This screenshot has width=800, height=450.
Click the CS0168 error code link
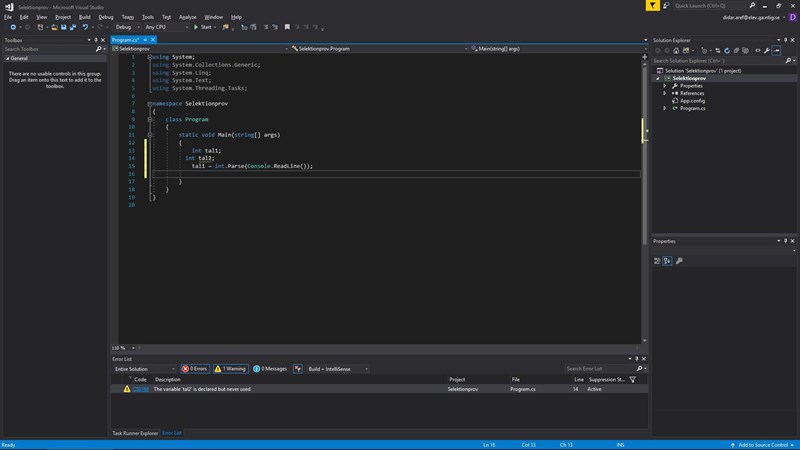141,389
